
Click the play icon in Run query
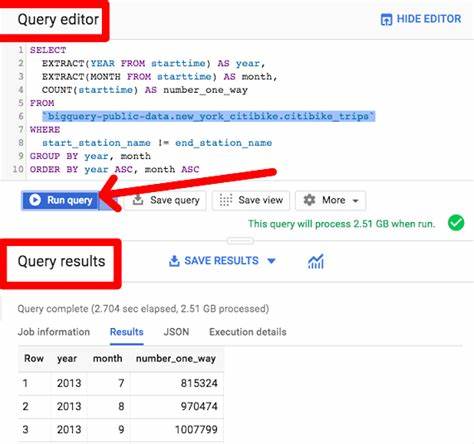(35, 200)
